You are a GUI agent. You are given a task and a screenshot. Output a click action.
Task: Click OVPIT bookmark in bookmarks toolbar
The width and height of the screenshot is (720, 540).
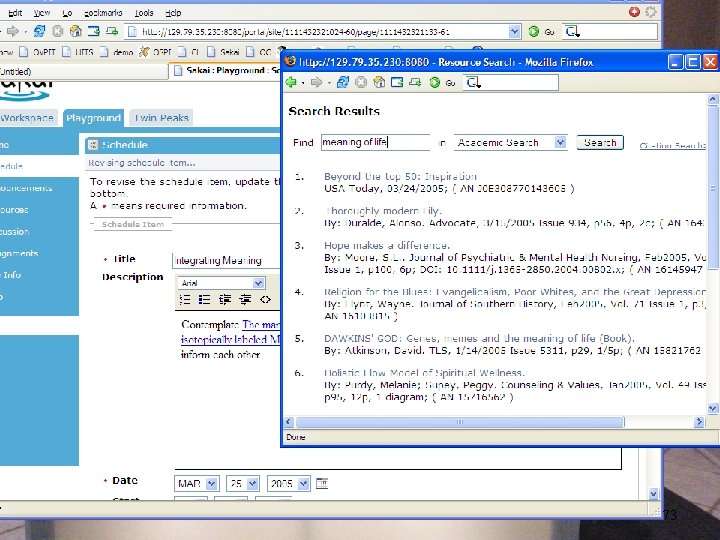tap(39, 51)
